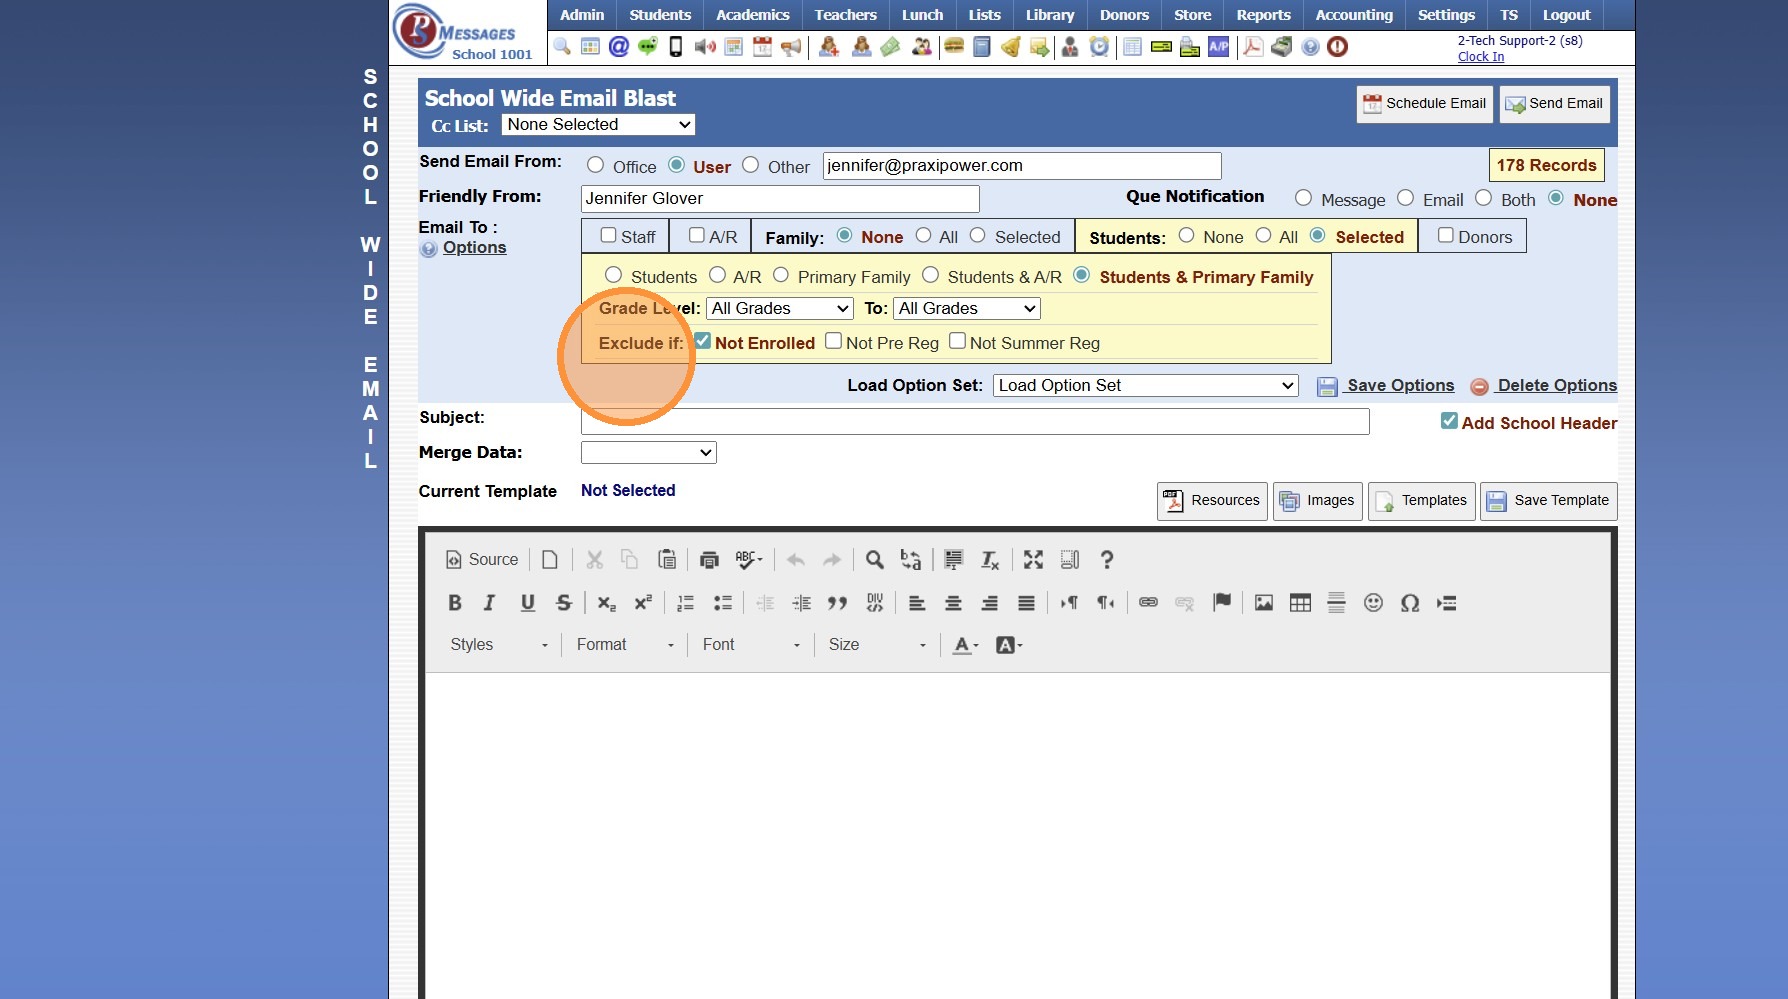Click the Find magnifier icon in editor

pos(874,560)
